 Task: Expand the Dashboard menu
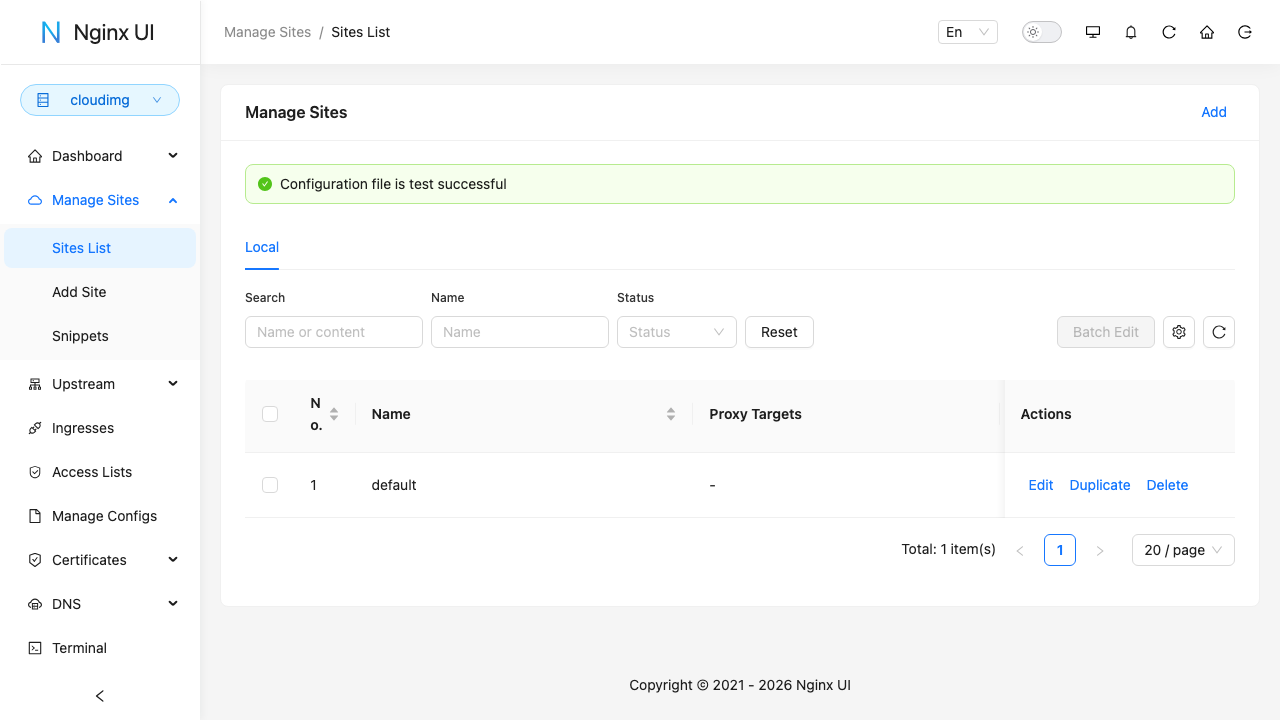point(100,156)
